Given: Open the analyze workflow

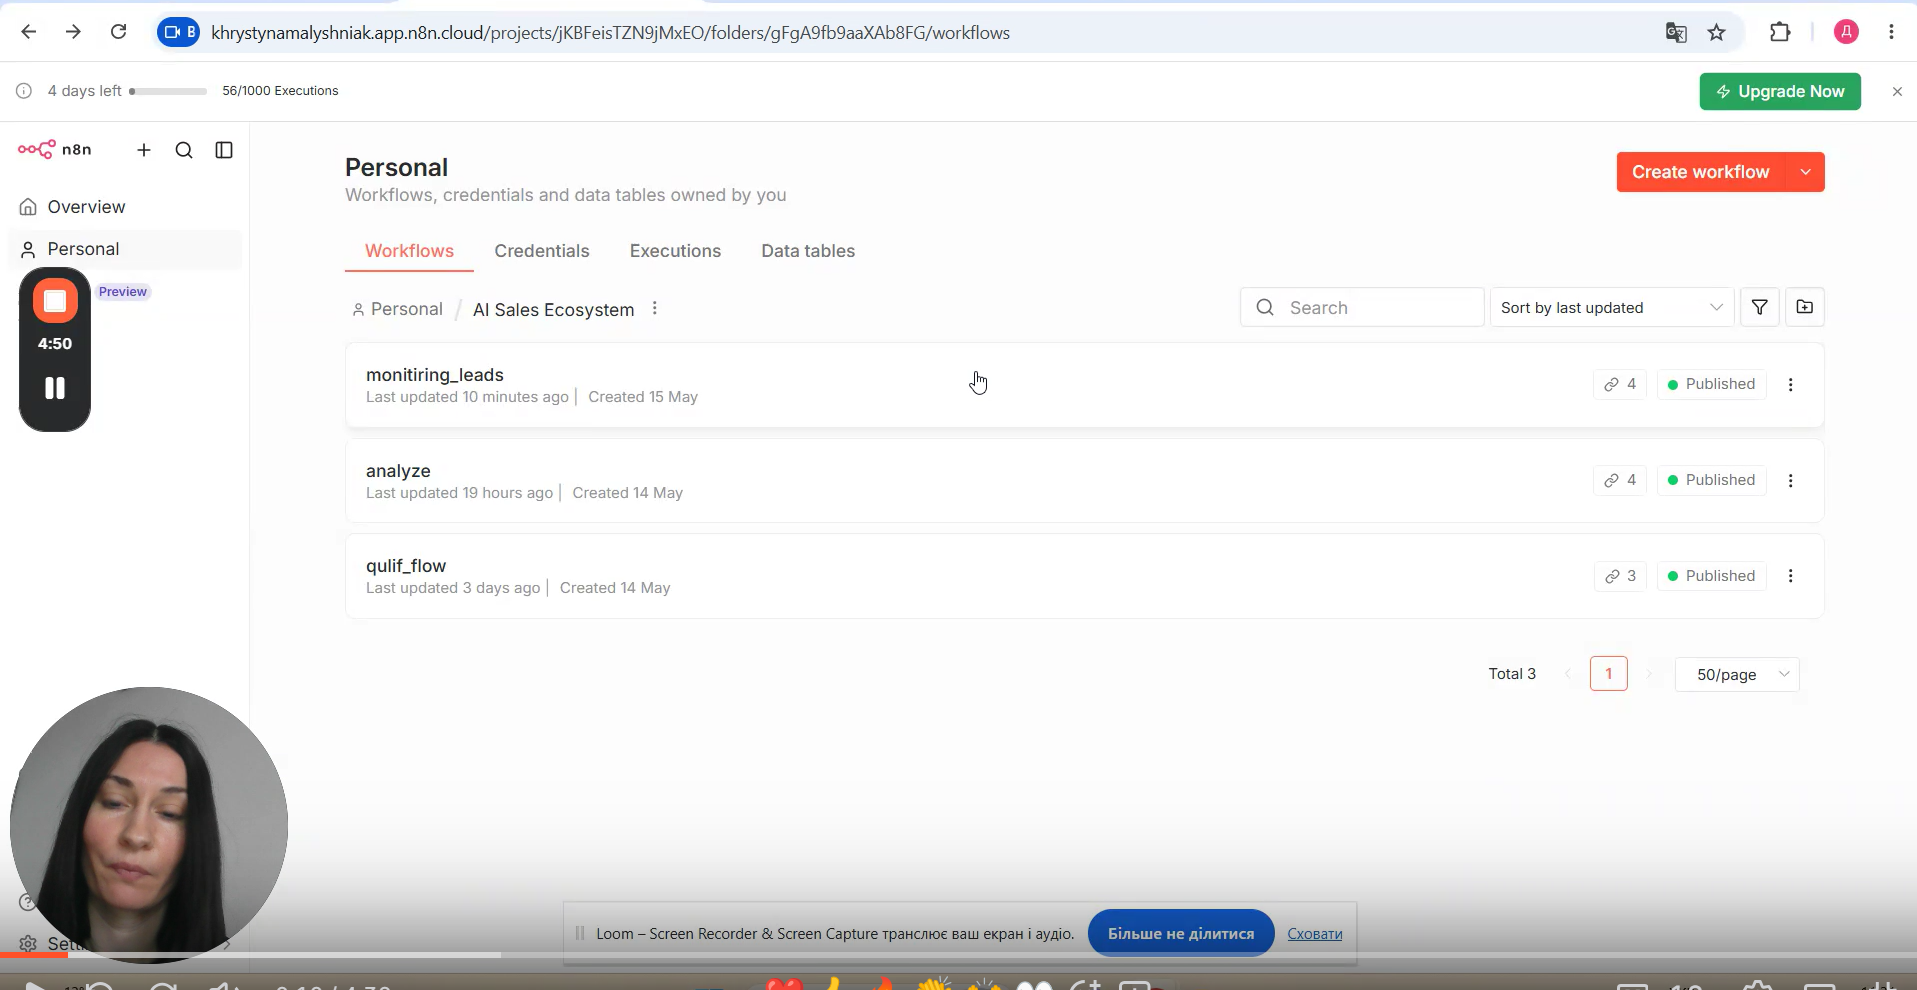Looking at the screenshot, I should pyautogui.click(x=1084, y=481).
